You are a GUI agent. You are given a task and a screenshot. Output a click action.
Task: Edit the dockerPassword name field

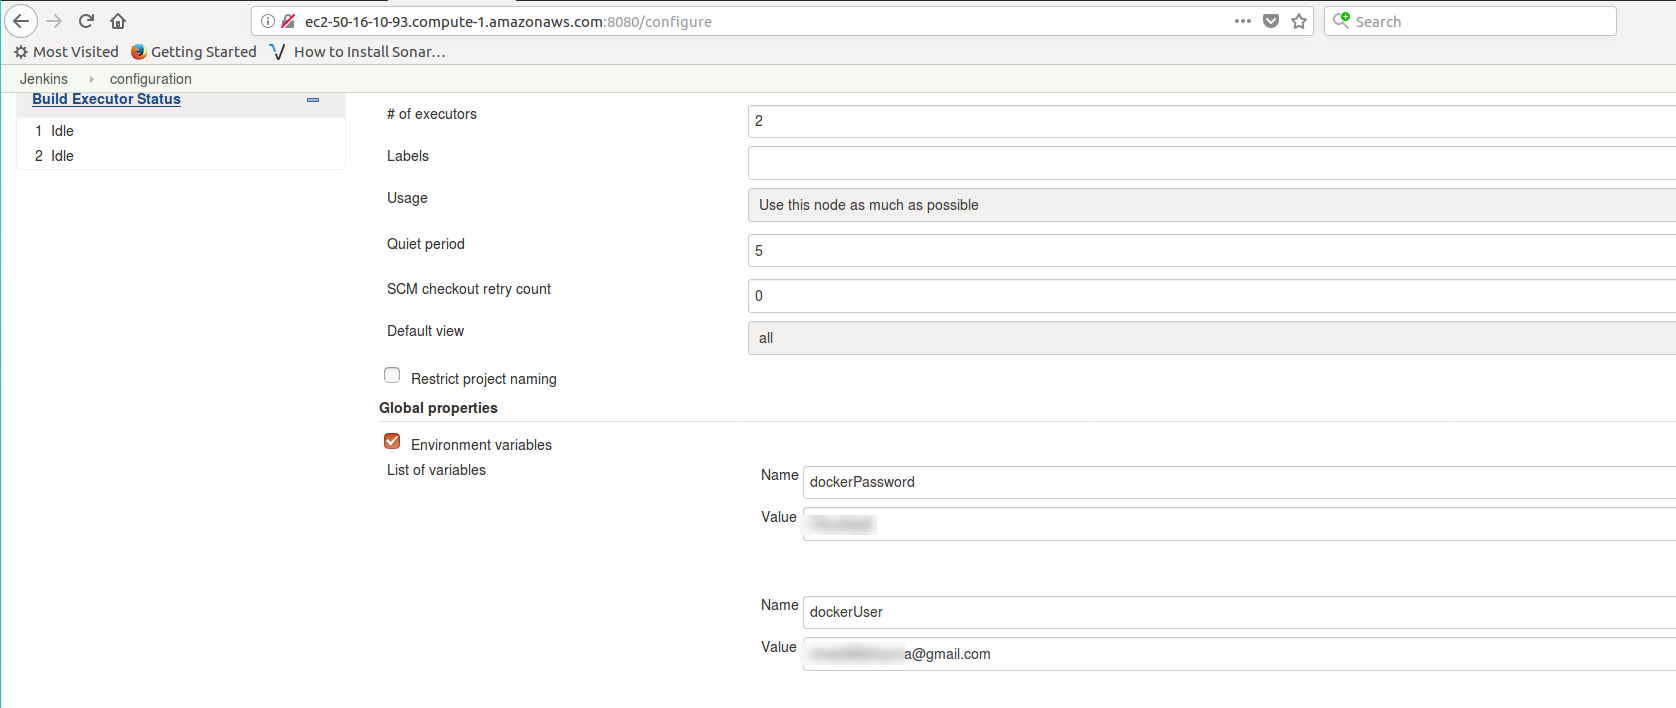coord(1239,482)
